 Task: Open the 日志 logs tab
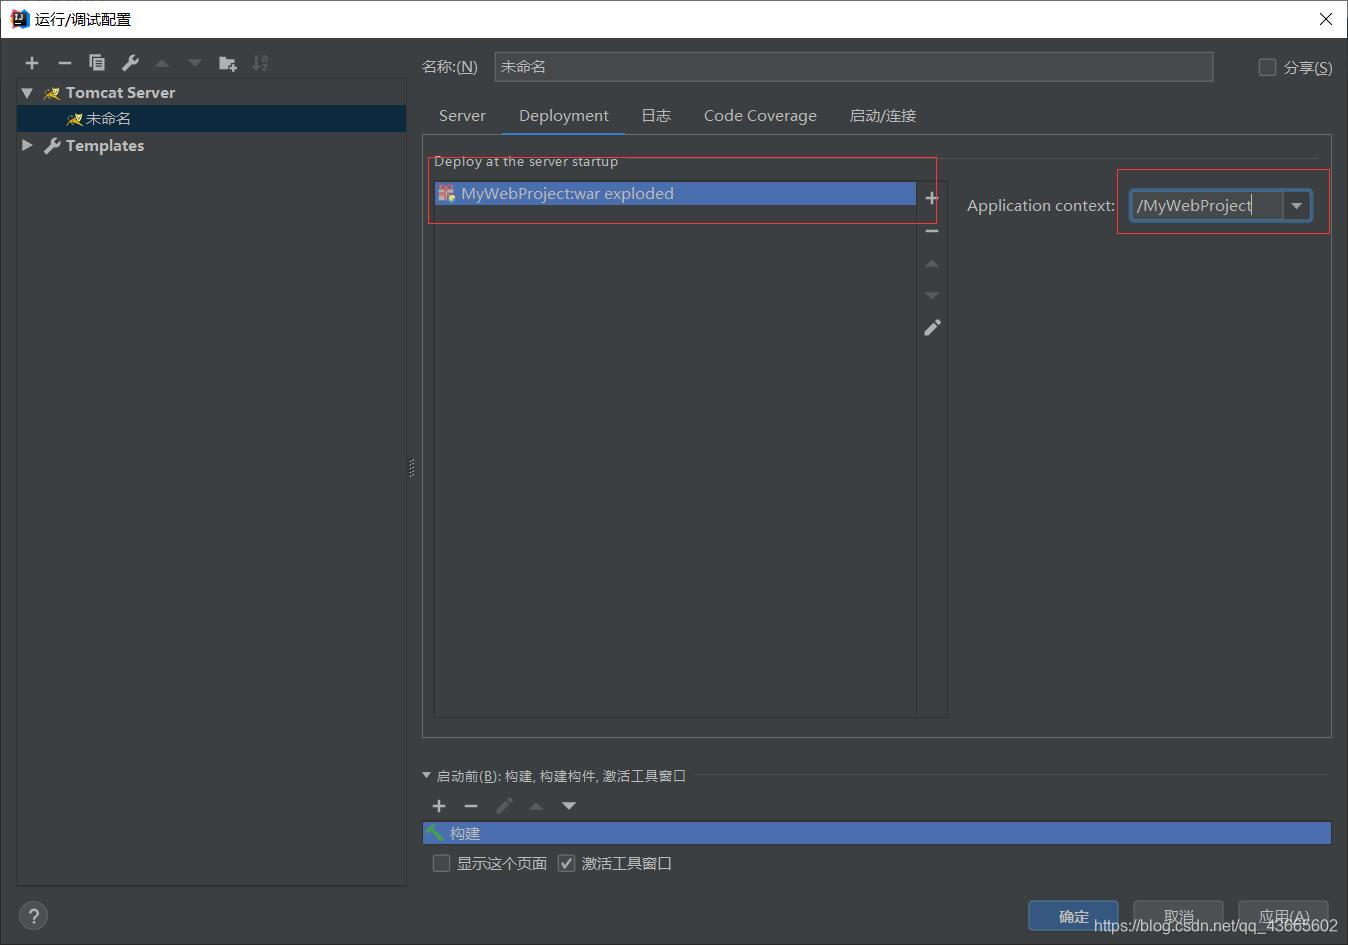[656, 116]
